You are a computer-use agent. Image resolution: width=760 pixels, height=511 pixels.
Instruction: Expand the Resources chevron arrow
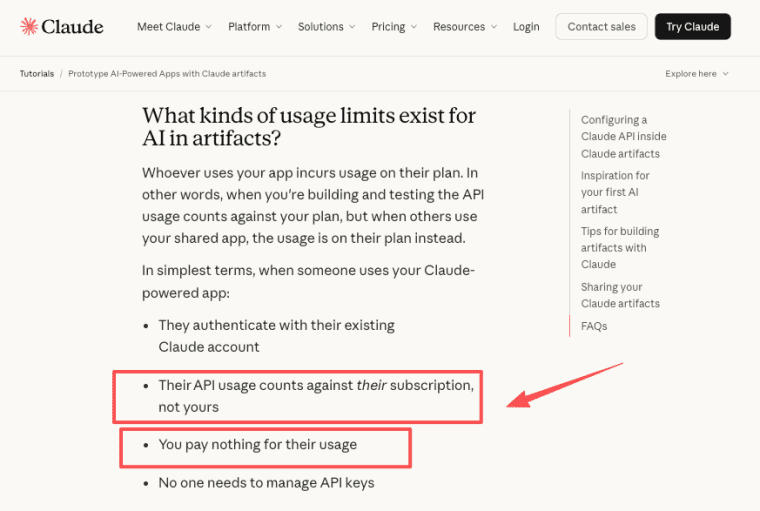494,27
